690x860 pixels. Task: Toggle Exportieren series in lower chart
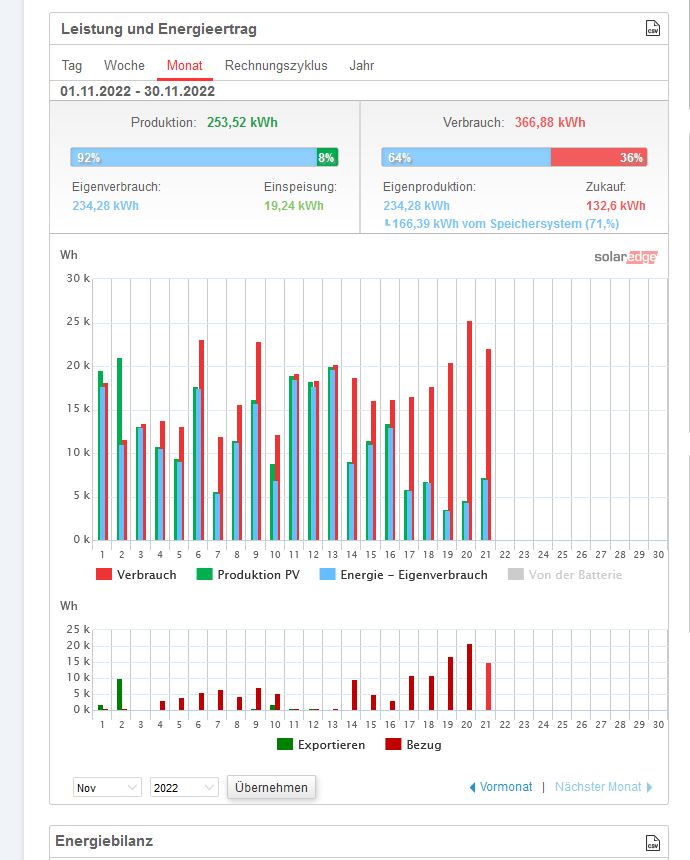pos(321,744)
